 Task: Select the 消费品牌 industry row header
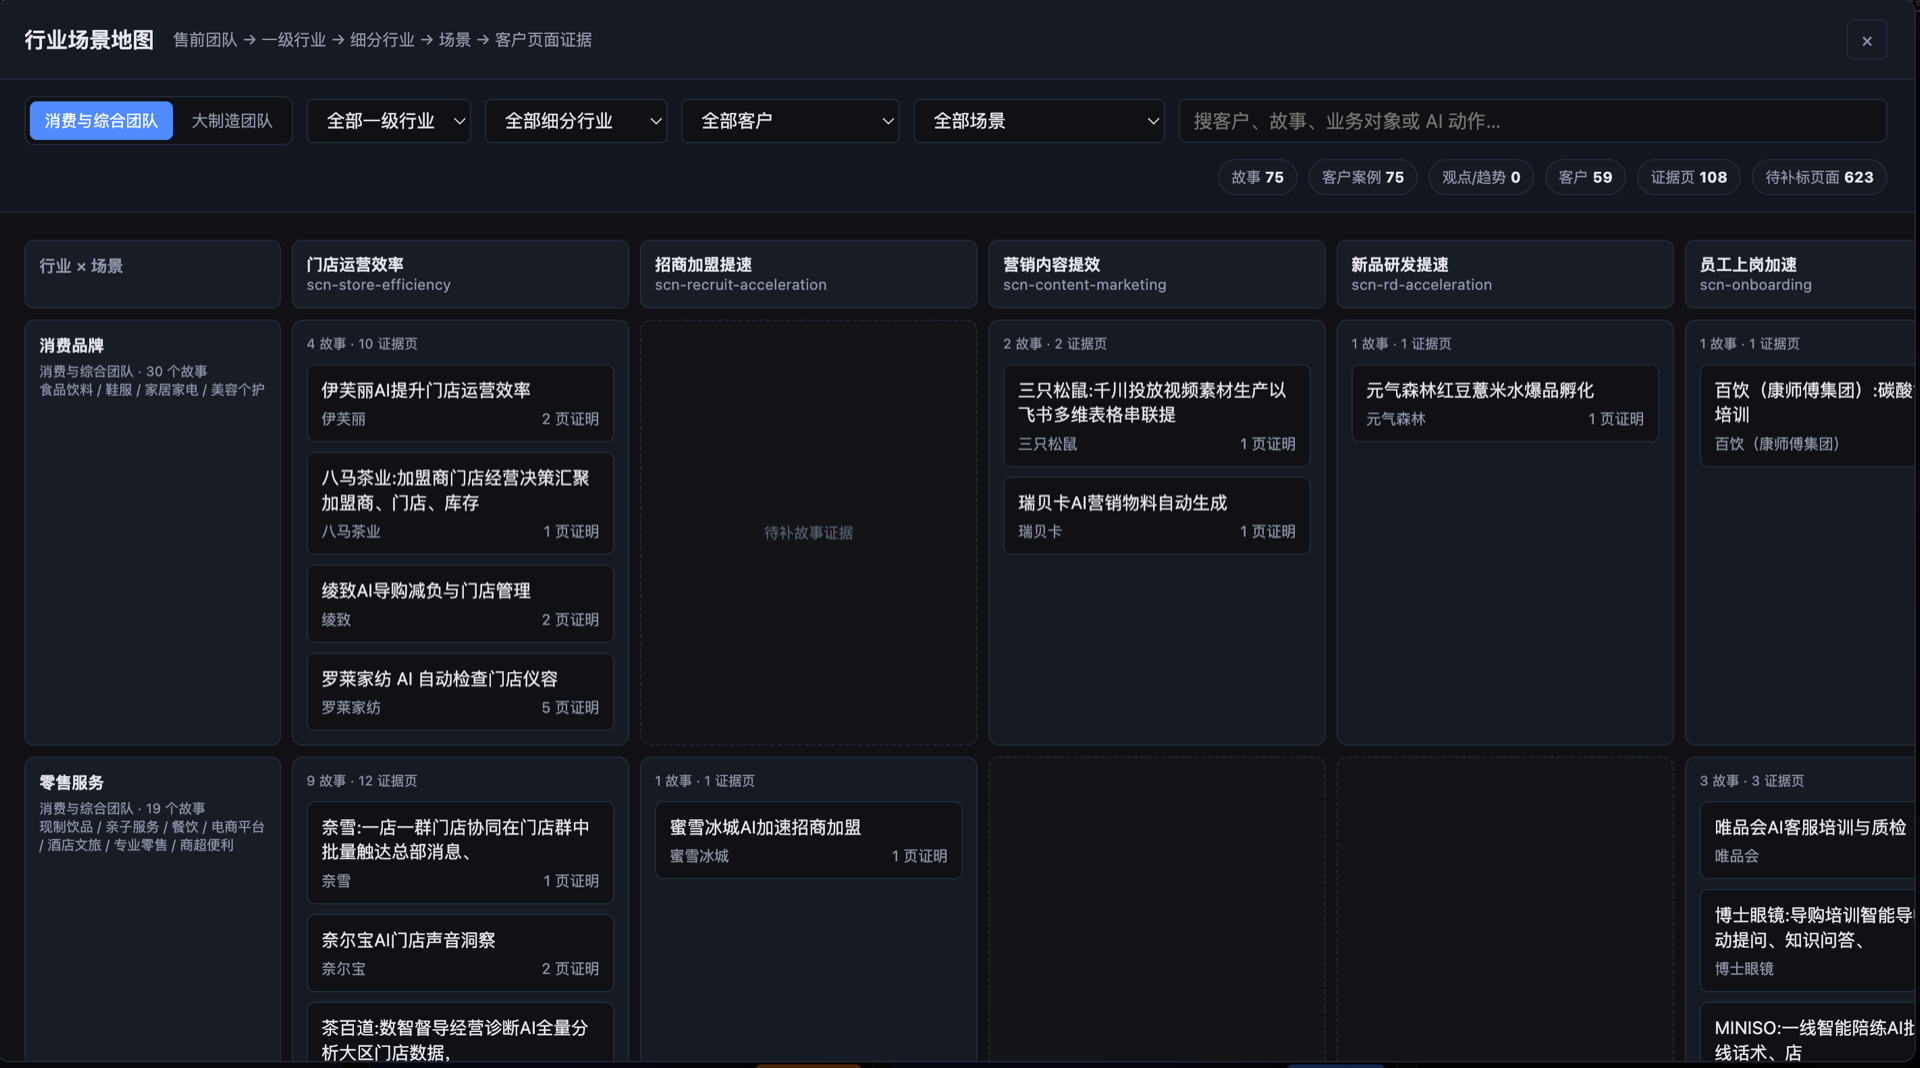tap(152, 532)
